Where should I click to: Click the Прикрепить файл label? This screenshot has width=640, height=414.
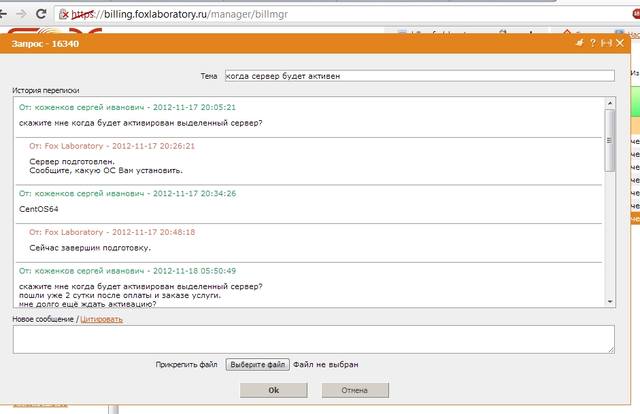(187, 364)
